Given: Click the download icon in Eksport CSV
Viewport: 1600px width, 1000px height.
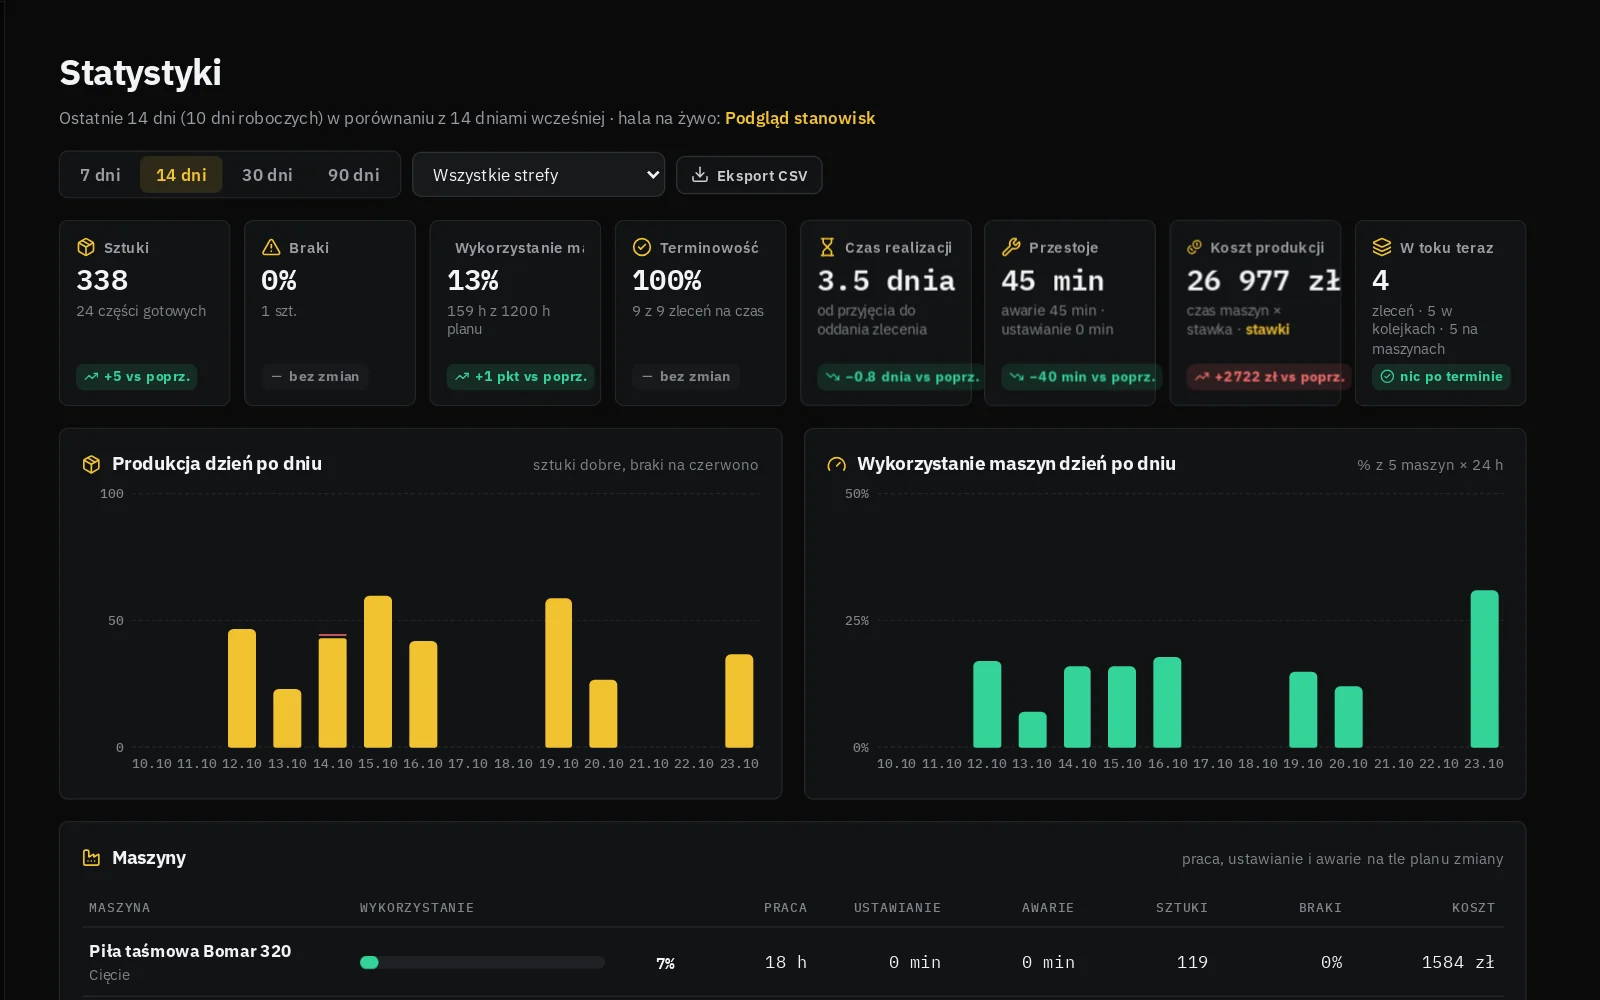Looking at the screenshot, I should coord(700,175).
